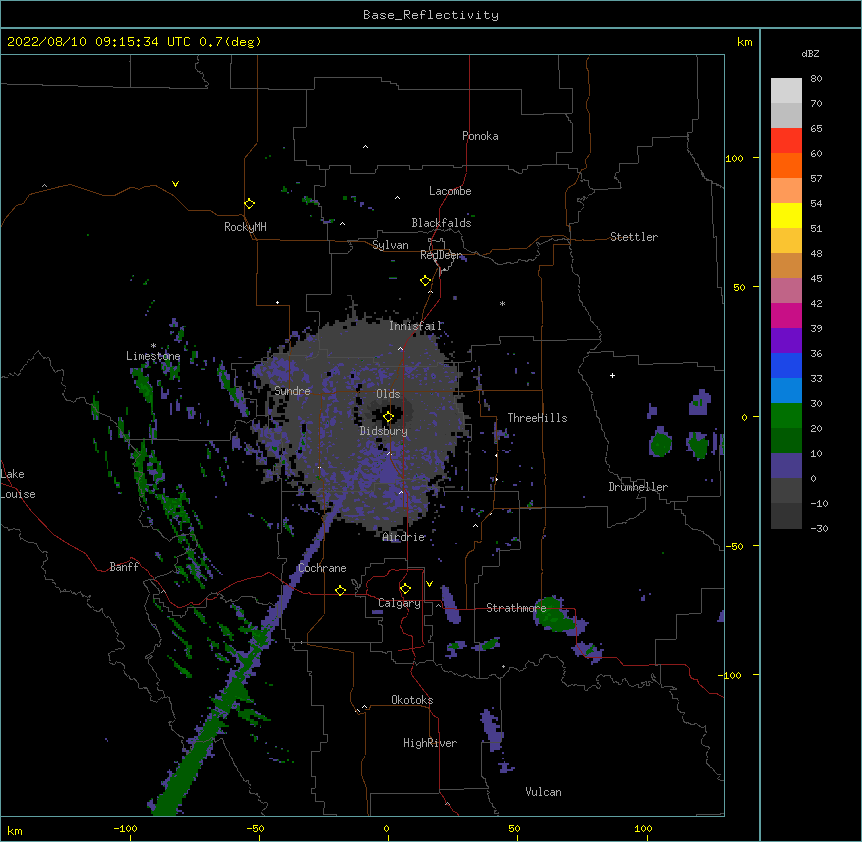Click the Okotoks city label
Viewport: 862px width, 842px height.
pyautogui.click(x=412, y=700)
